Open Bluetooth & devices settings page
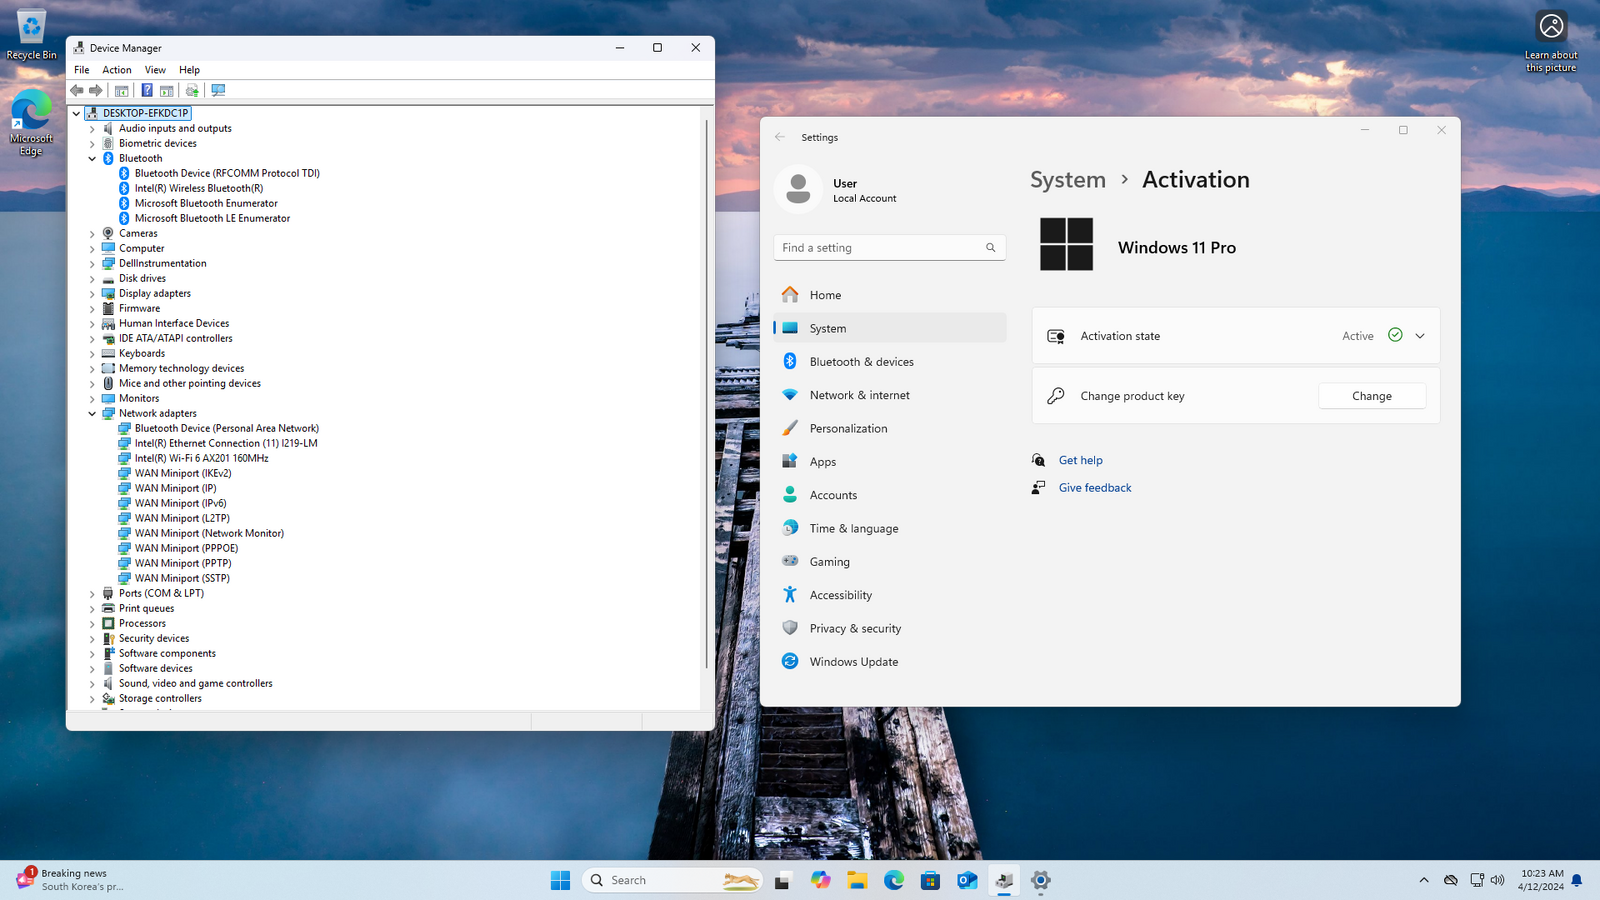This screenshot has width=1600, height=900. tap(889, 362)
